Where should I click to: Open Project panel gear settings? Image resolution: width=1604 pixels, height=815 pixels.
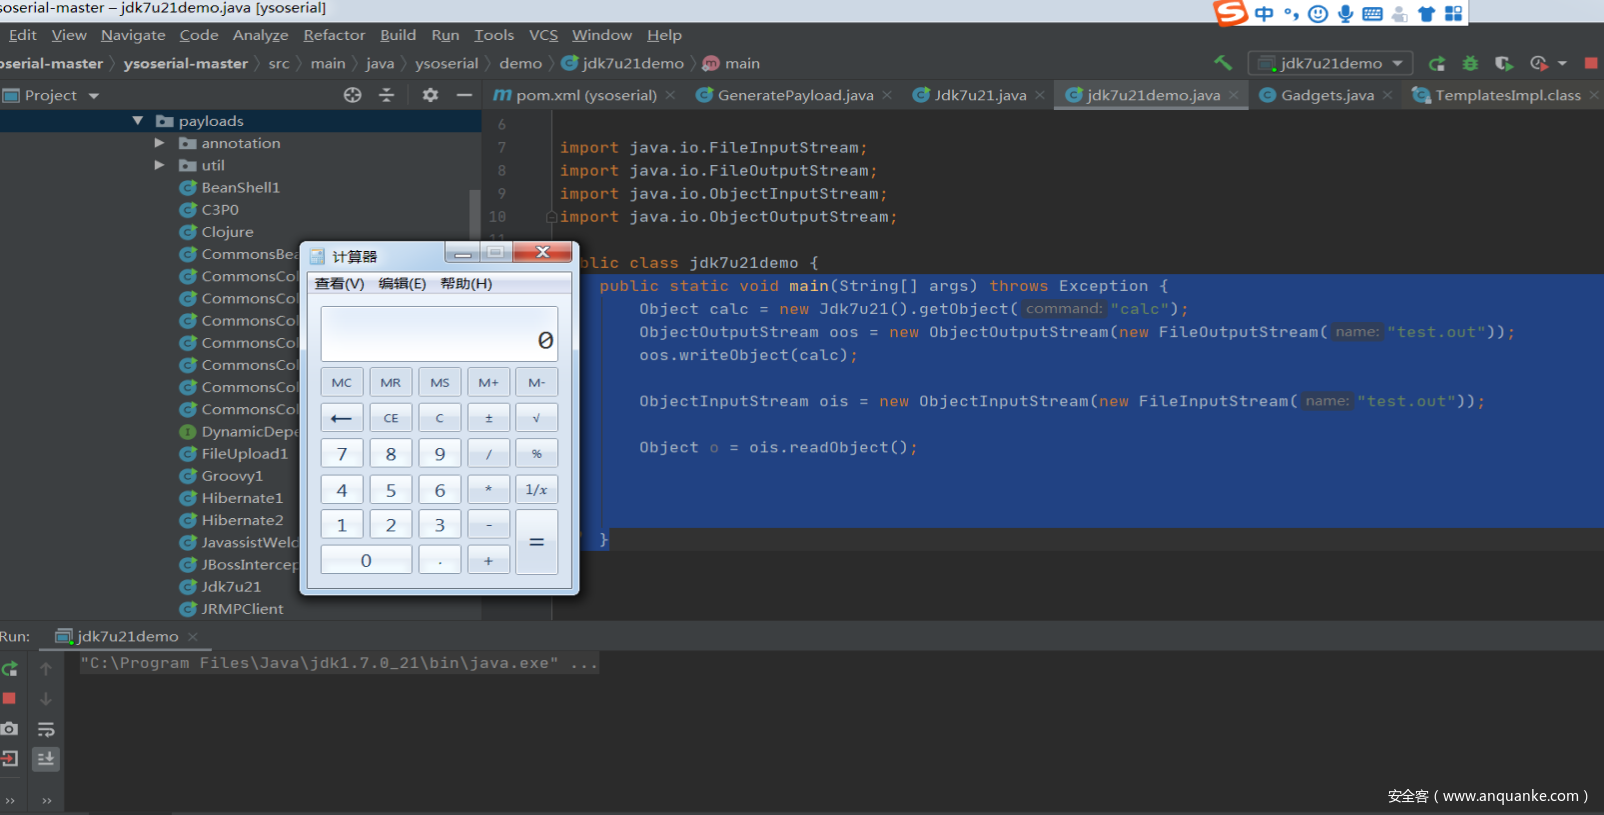[x=430, y=95]
